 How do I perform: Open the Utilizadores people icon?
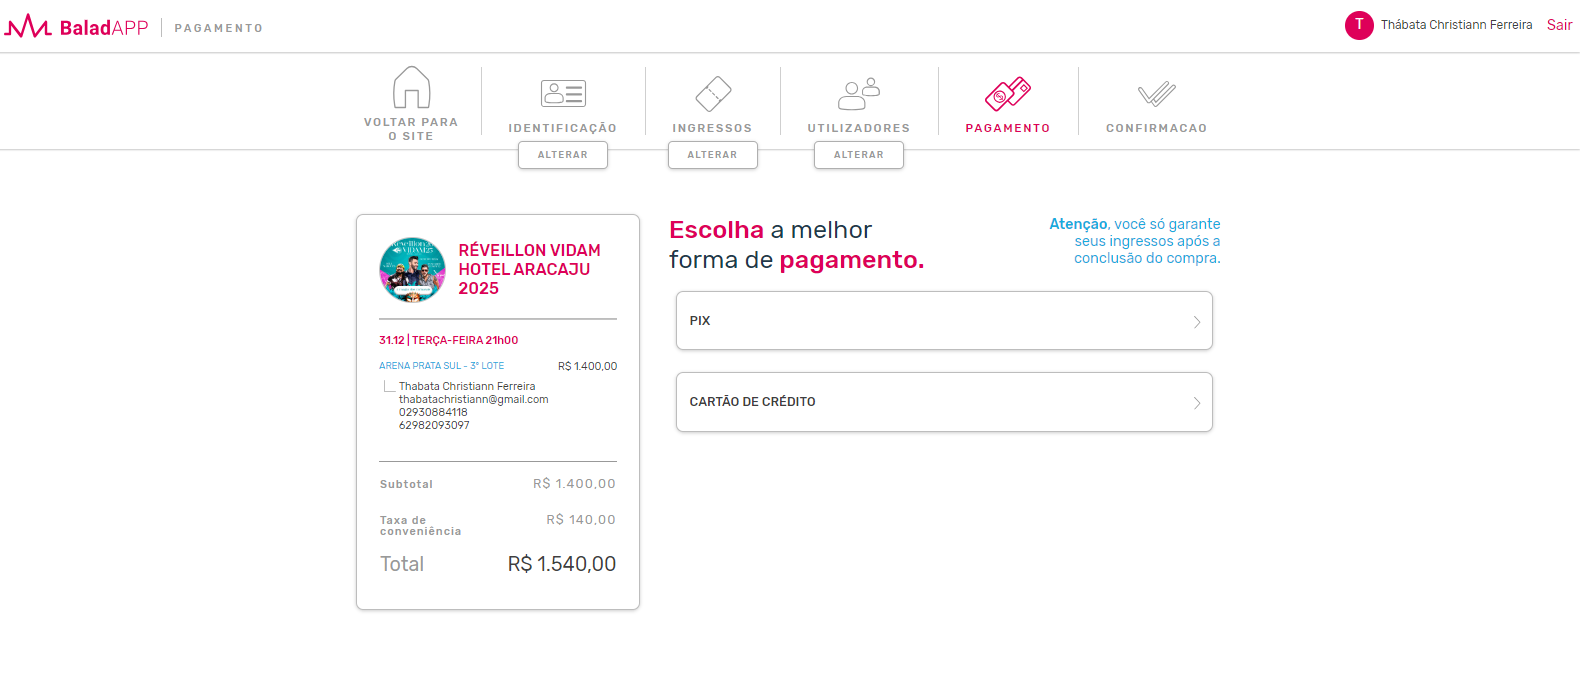[x=858, y=94]
